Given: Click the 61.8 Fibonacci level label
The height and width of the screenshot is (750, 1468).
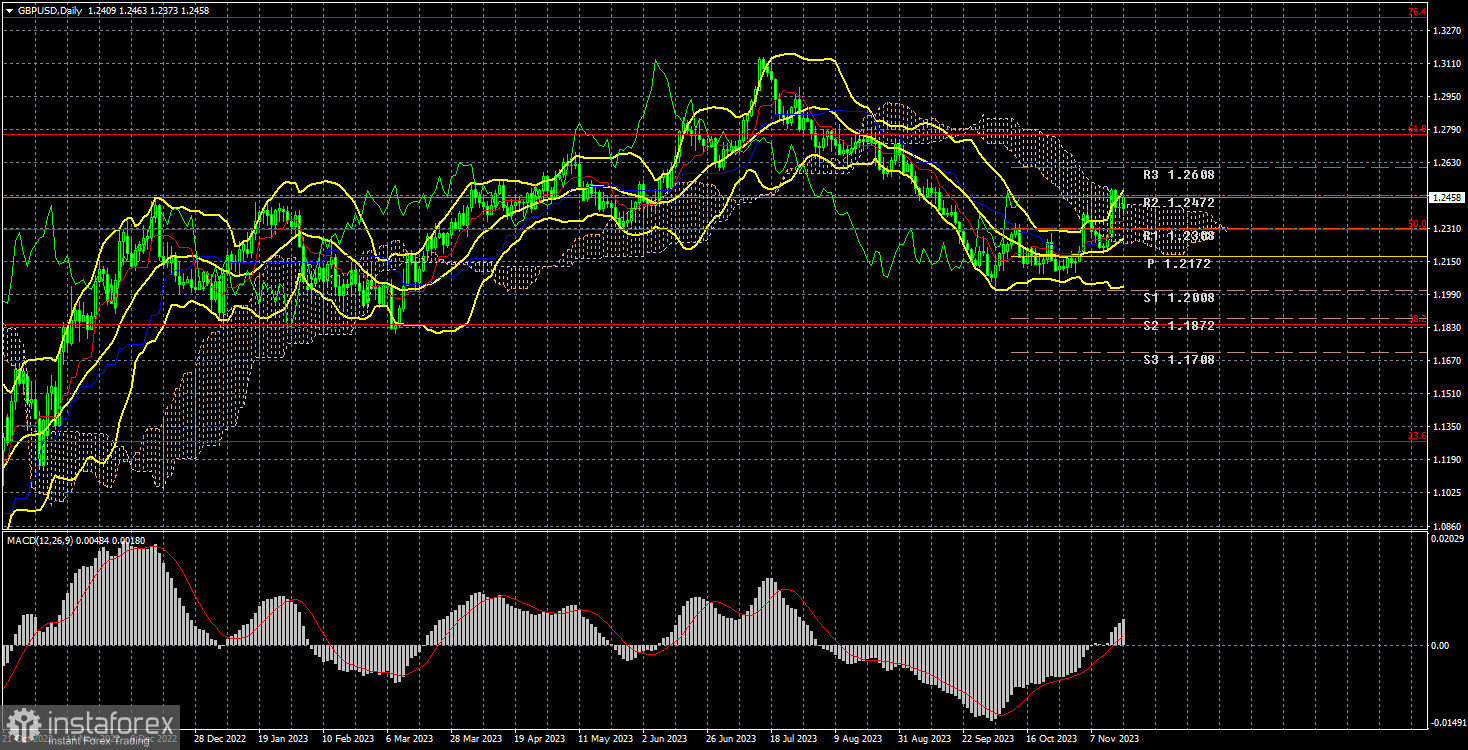Looking at the screenshot, I should [x=1417, y=128].
